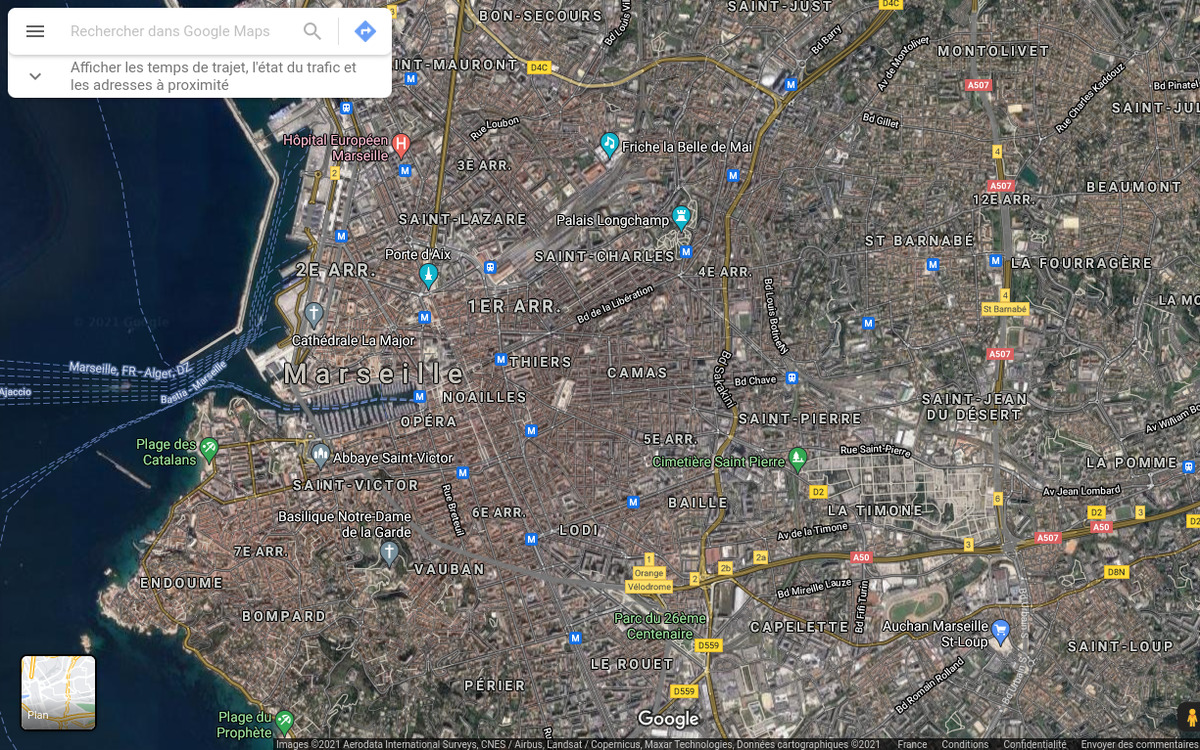Open the directions panel
1200x750 pixels.
[x=364, y=31]
